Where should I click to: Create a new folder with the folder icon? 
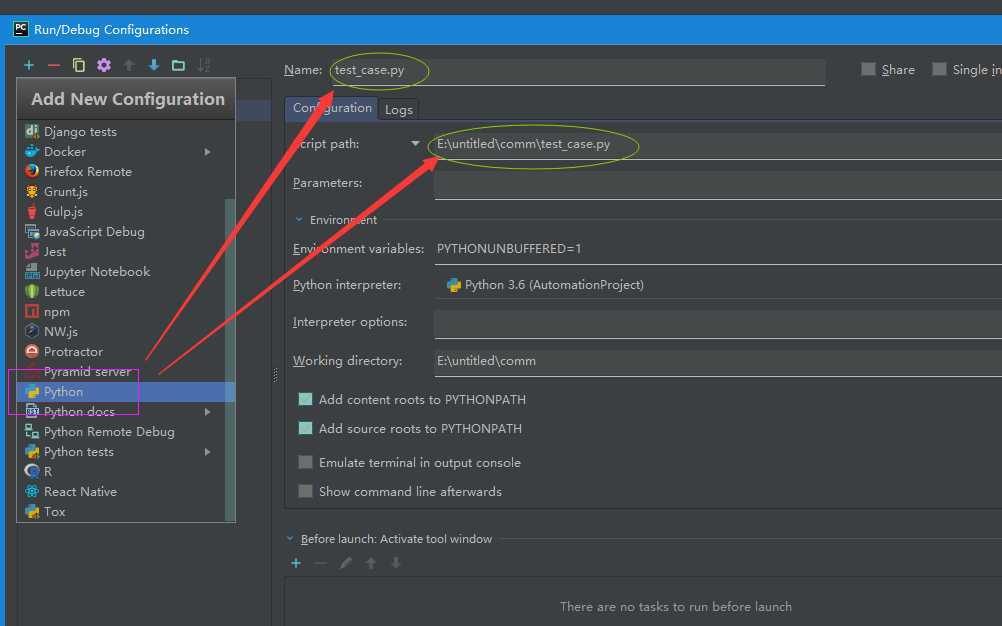pos(178,65)
